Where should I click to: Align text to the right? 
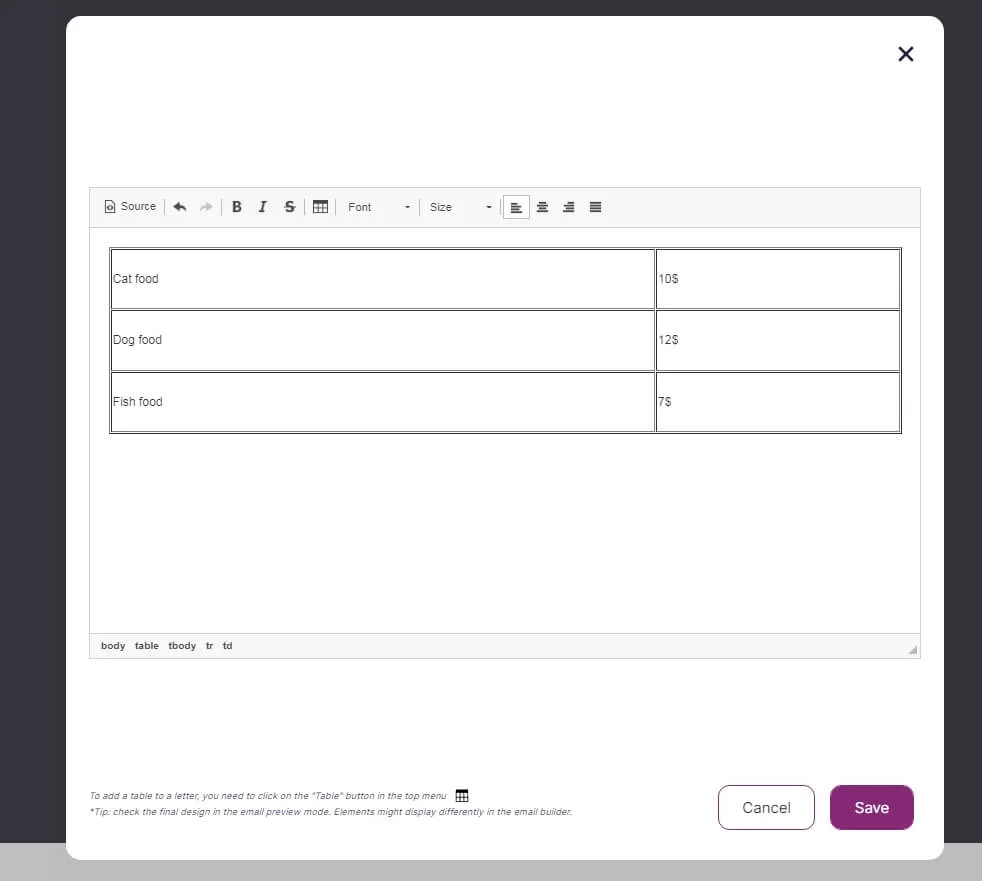click(x=569, y=207)
